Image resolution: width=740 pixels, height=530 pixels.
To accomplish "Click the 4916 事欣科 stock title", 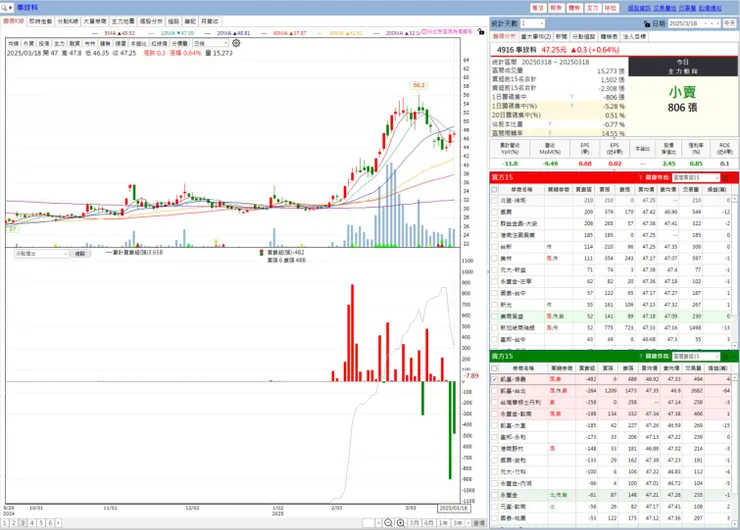I will [x=517, y=50].
